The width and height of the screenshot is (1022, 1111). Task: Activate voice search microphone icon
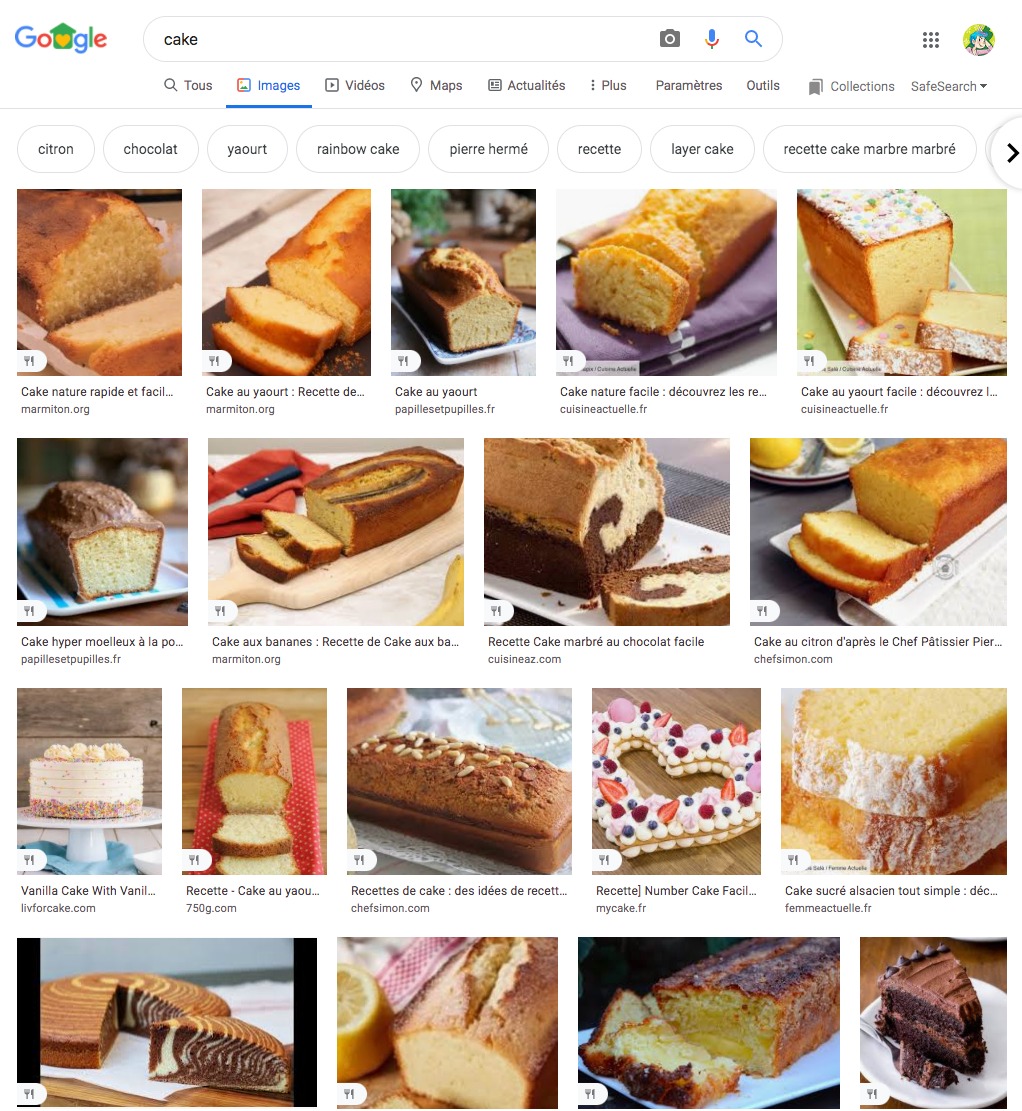pos(712,38)
